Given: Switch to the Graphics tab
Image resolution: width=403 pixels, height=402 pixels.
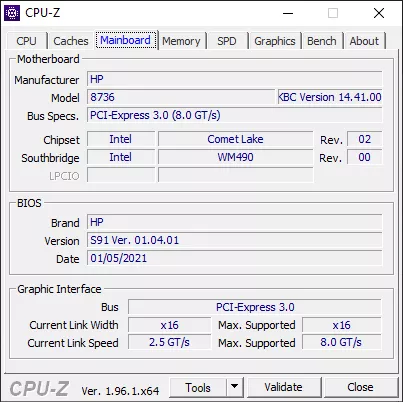Looking at the screenshot, I should [x=275, y=41].
